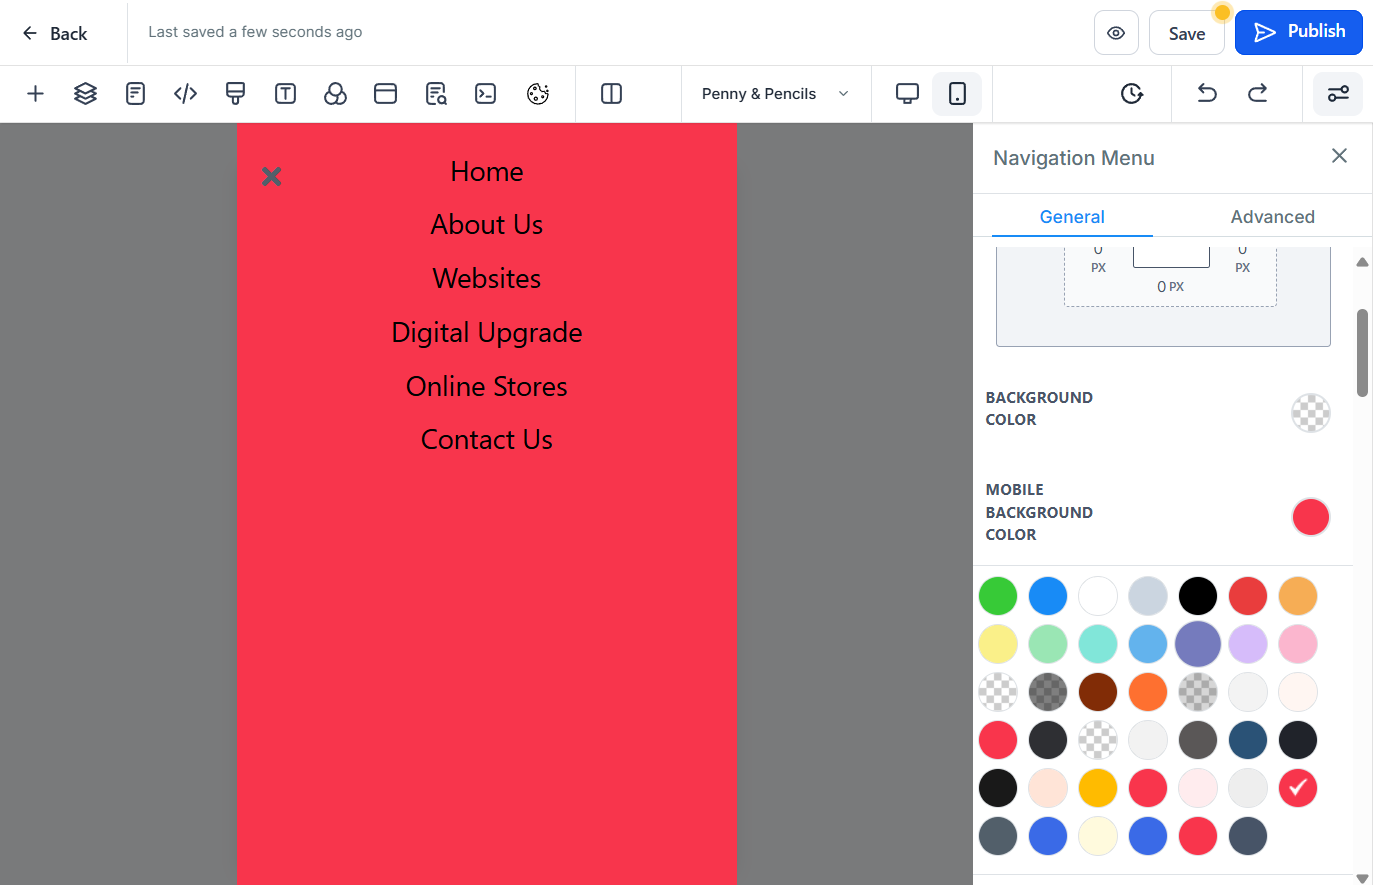Undo the last change
Image resolution: width=1373 pixels, height=885 pixels.
(1207, 94)
